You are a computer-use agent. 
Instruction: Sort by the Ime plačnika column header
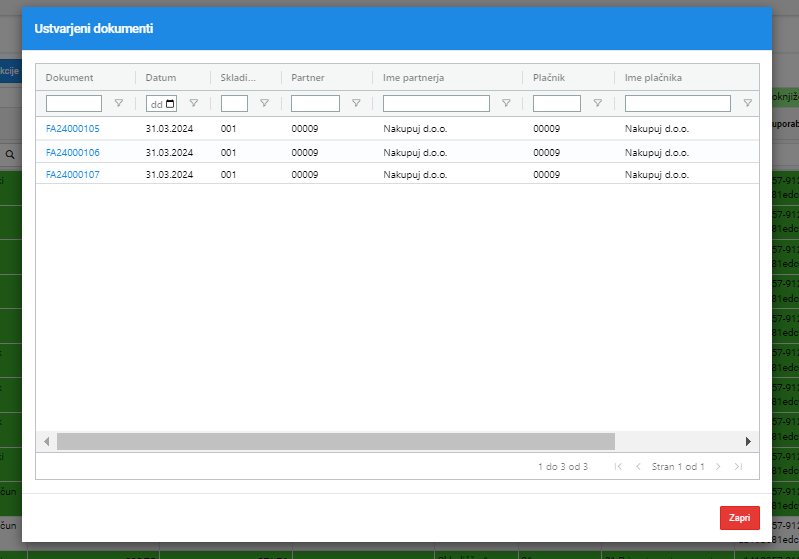(653, 78)
